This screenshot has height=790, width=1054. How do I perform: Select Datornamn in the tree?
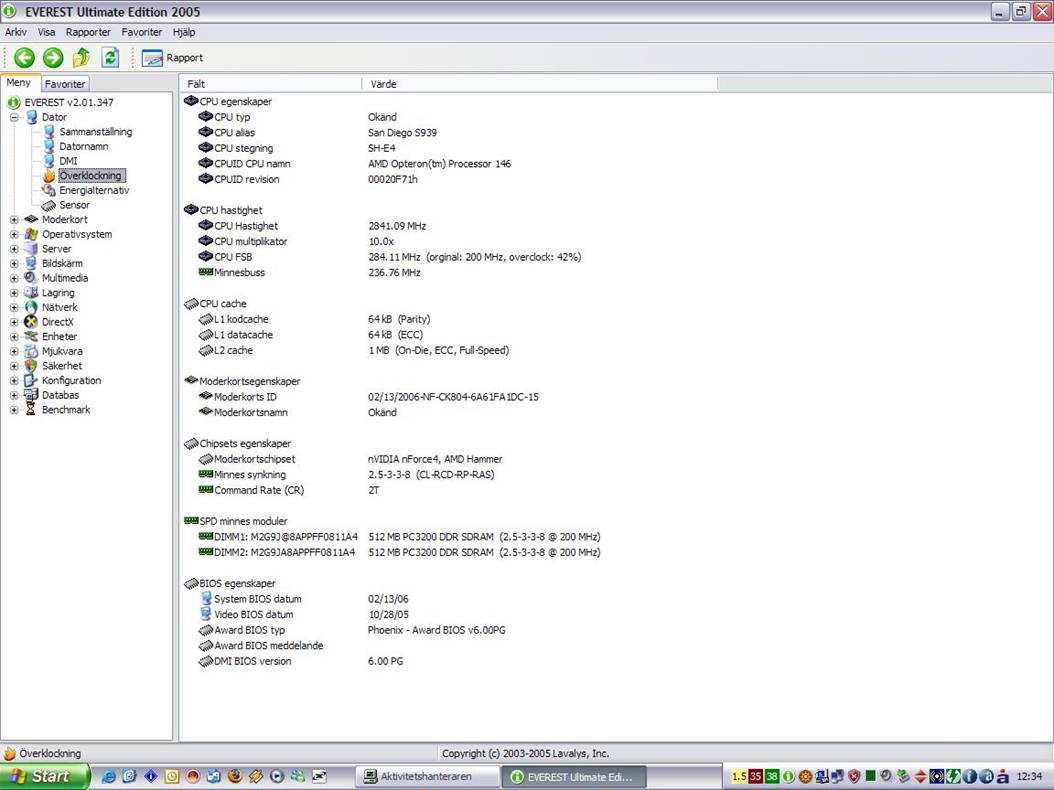[x=83, y=147]
